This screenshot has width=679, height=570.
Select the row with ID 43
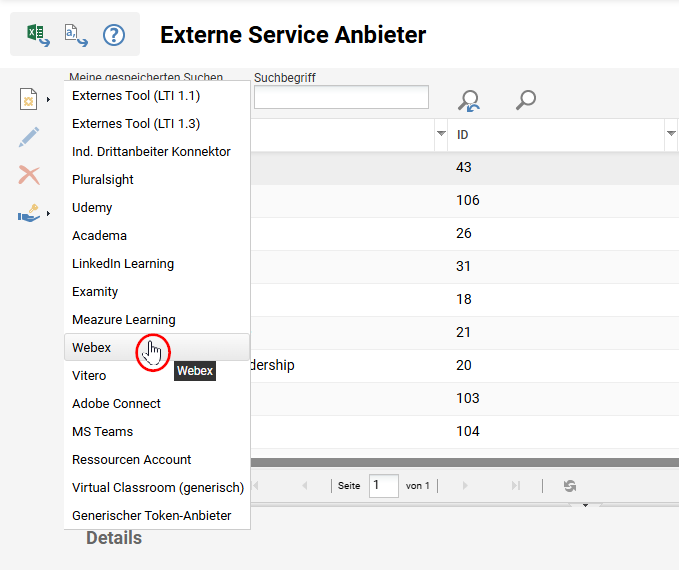[464, 168]
